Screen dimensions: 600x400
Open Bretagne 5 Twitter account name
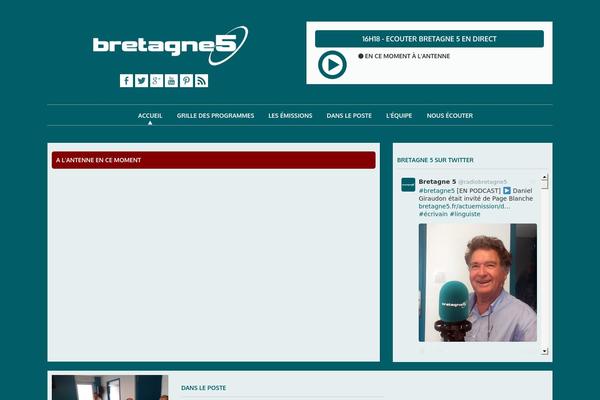pyautogui.click(x=437, y=181)
